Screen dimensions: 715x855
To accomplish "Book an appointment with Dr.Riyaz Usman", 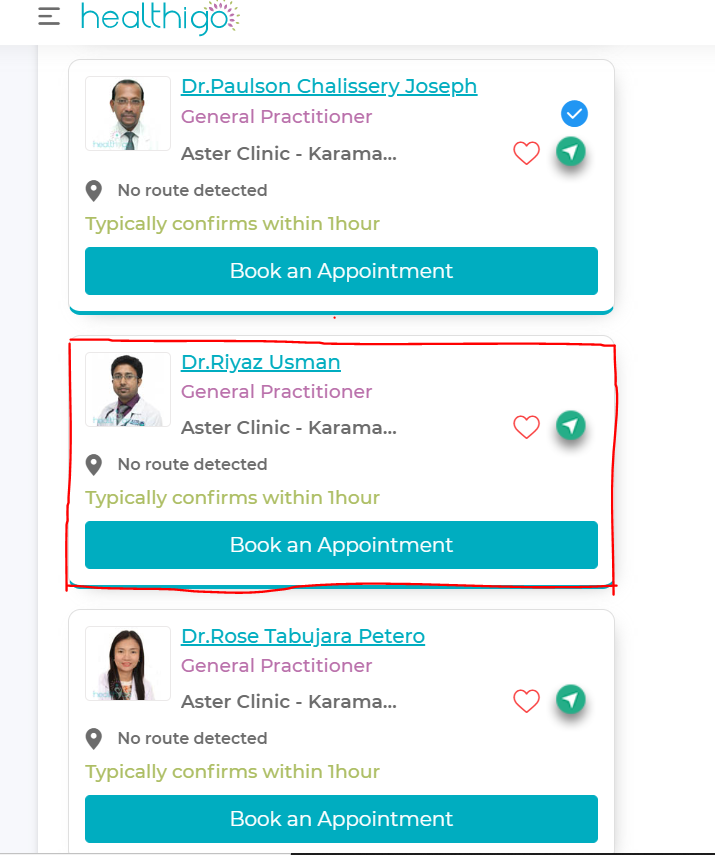I will (x=341, y=545).
